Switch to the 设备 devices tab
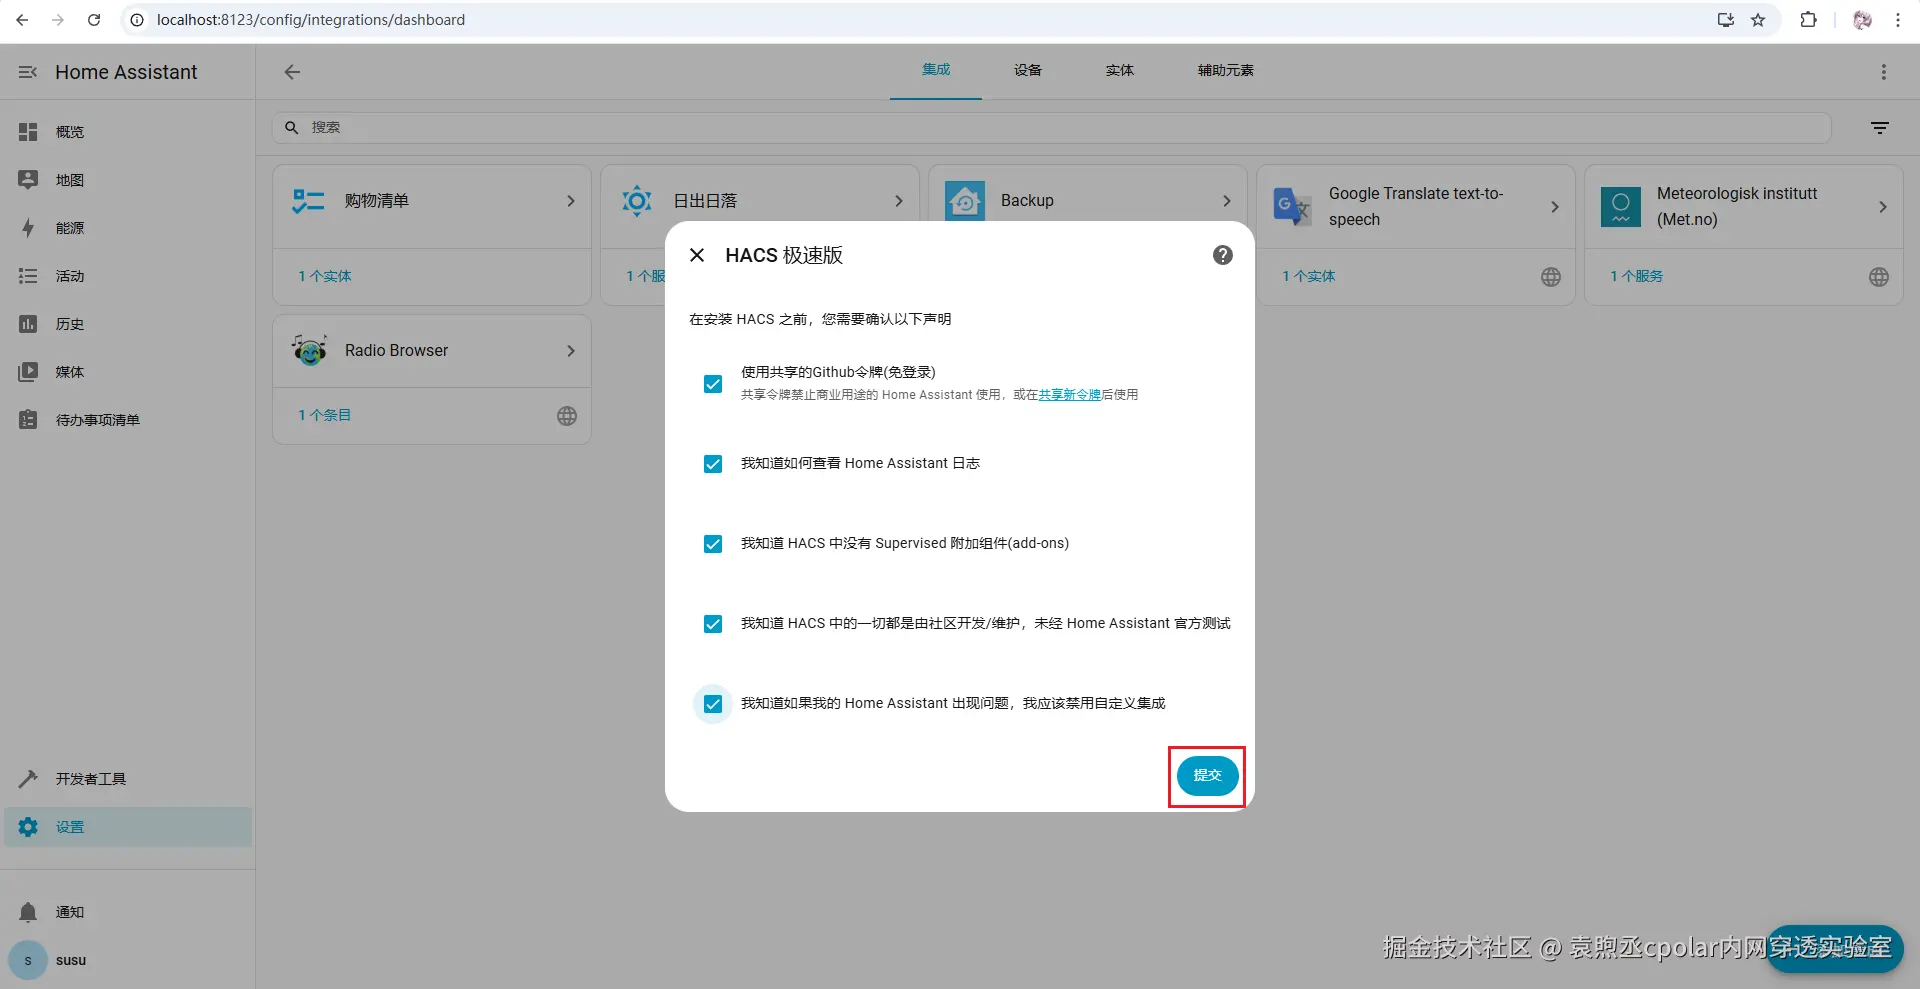The height and width of the screenshot is (989, 1920). click(1028, 70)
